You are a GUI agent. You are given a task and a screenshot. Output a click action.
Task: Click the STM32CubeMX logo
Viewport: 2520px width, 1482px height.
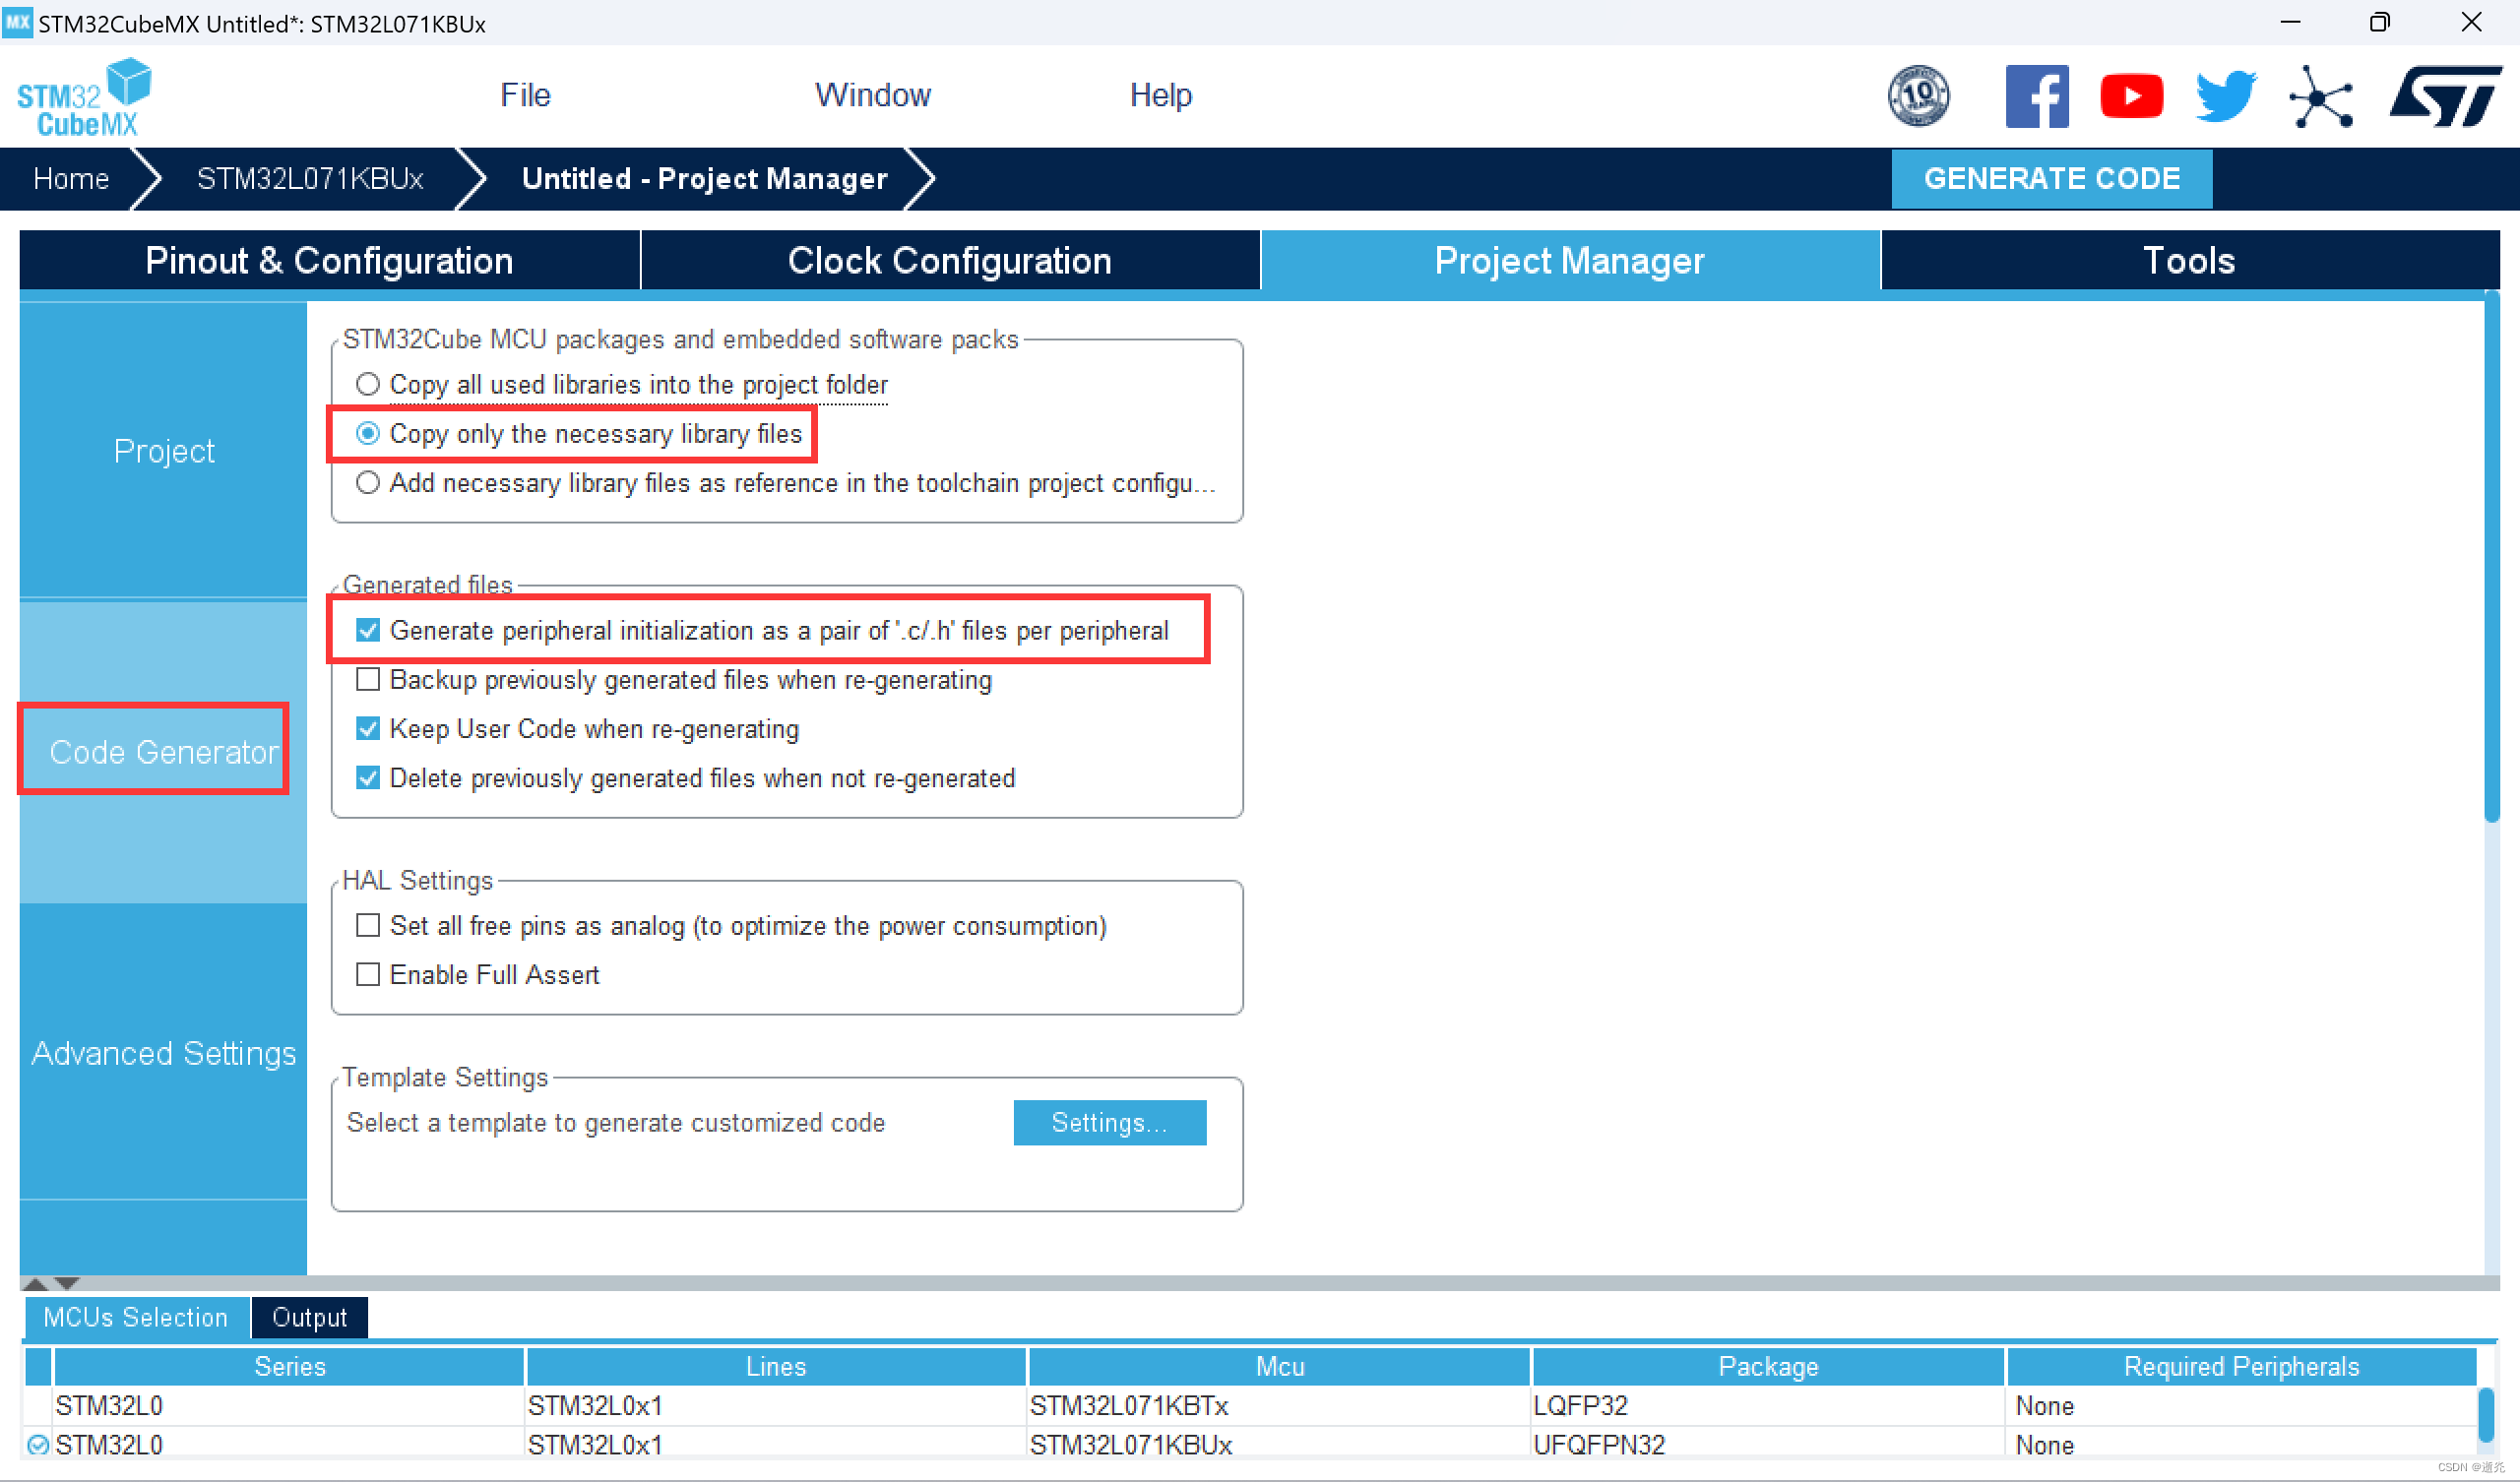pos(84,97)
